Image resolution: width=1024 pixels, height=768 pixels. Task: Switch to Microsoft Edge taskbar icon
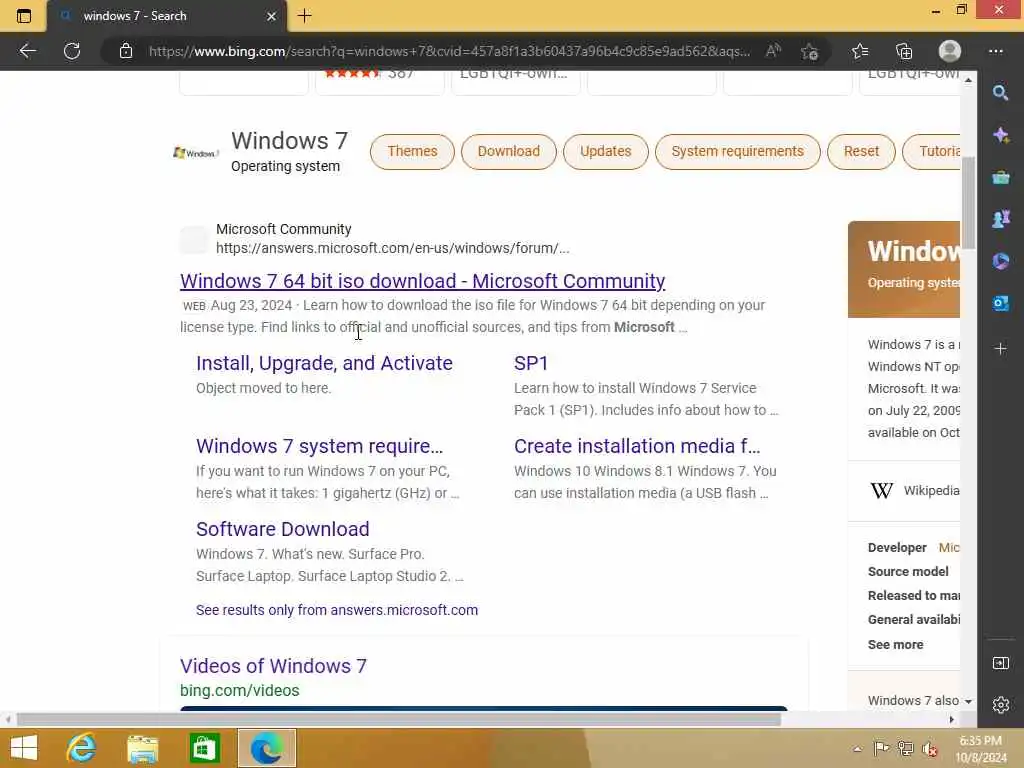[266, 748]
